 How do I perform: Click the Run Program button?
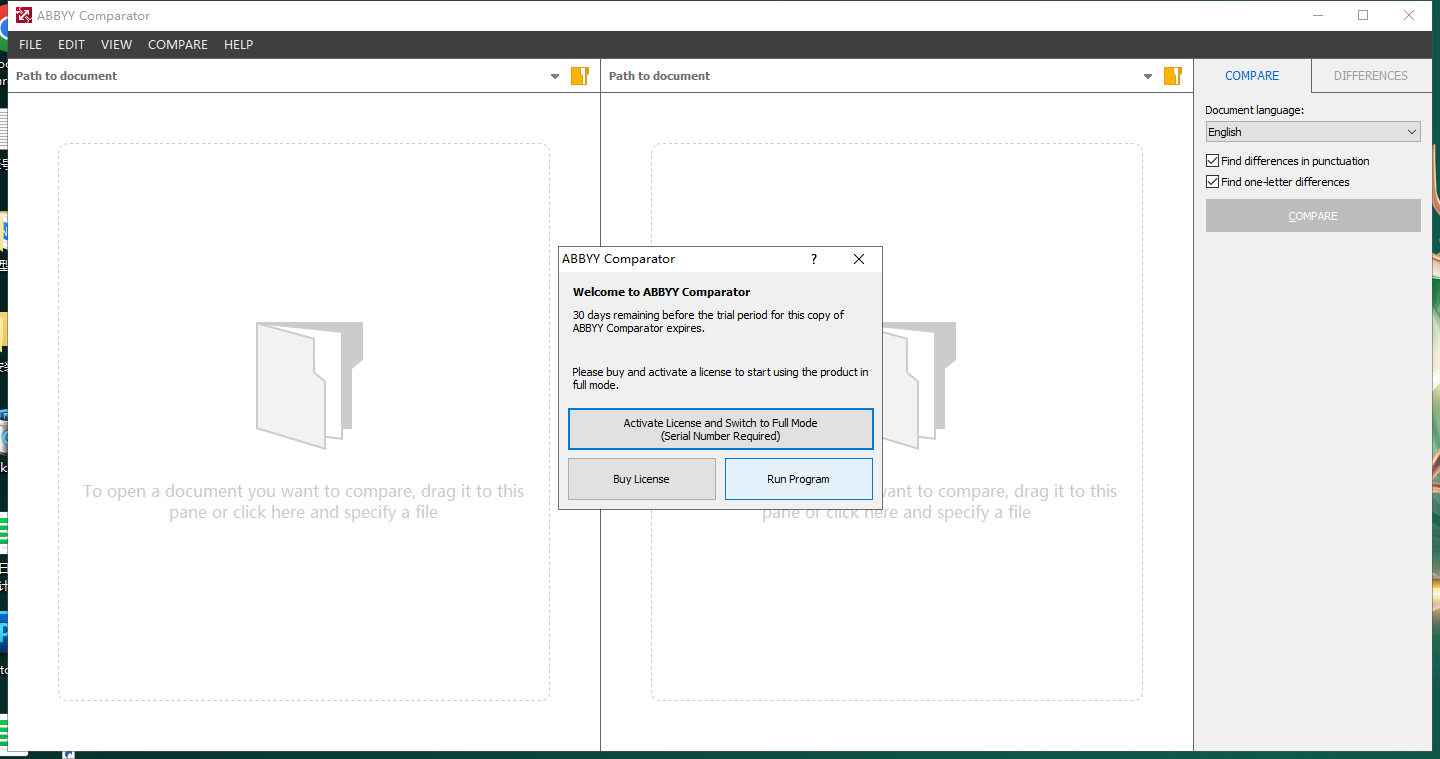click(798, 479)
